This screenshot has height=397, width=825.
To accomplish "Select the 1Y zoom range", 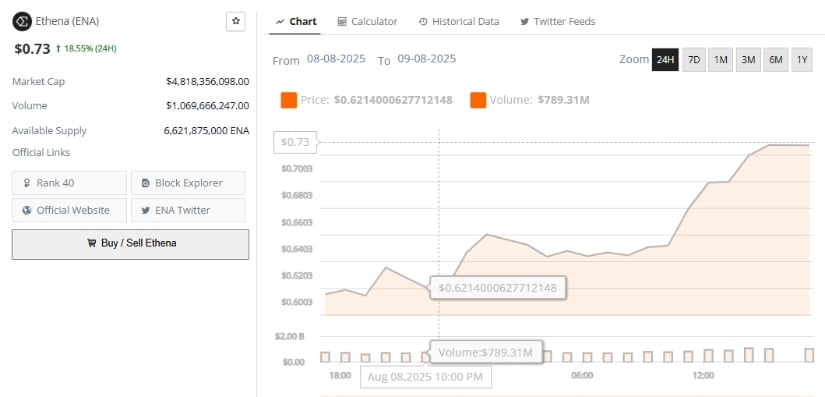I will click(802, 60).
